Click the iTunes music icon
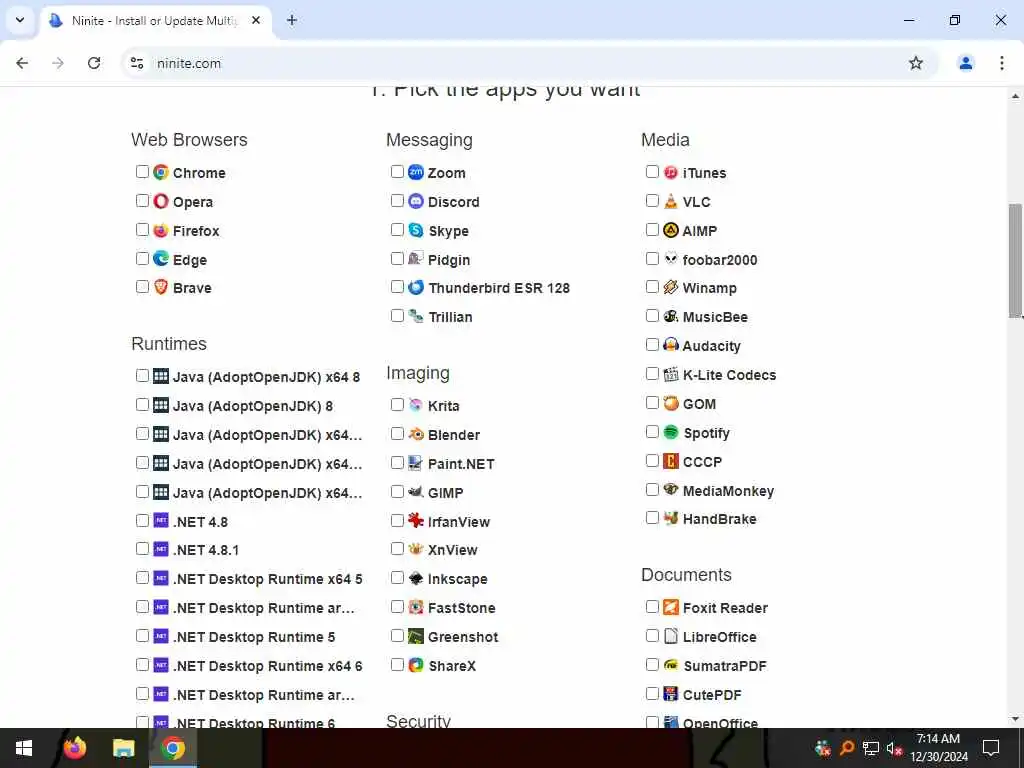 tap(671, 172)
